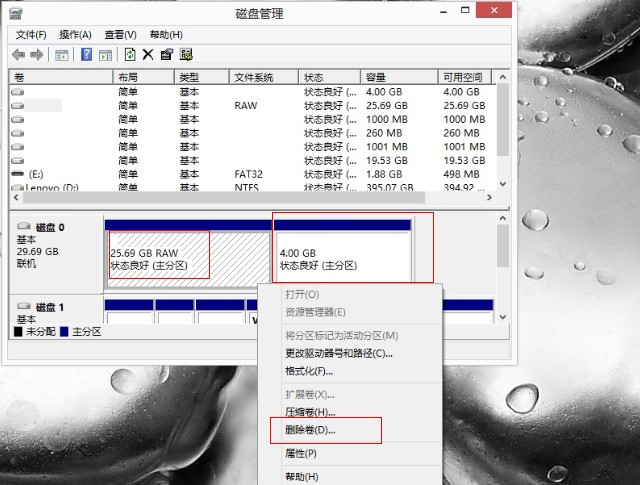The height and width of the screenshot is (485, 640).
Task: Click first partition block of 磁盘 1
Action: coord(129,312)
